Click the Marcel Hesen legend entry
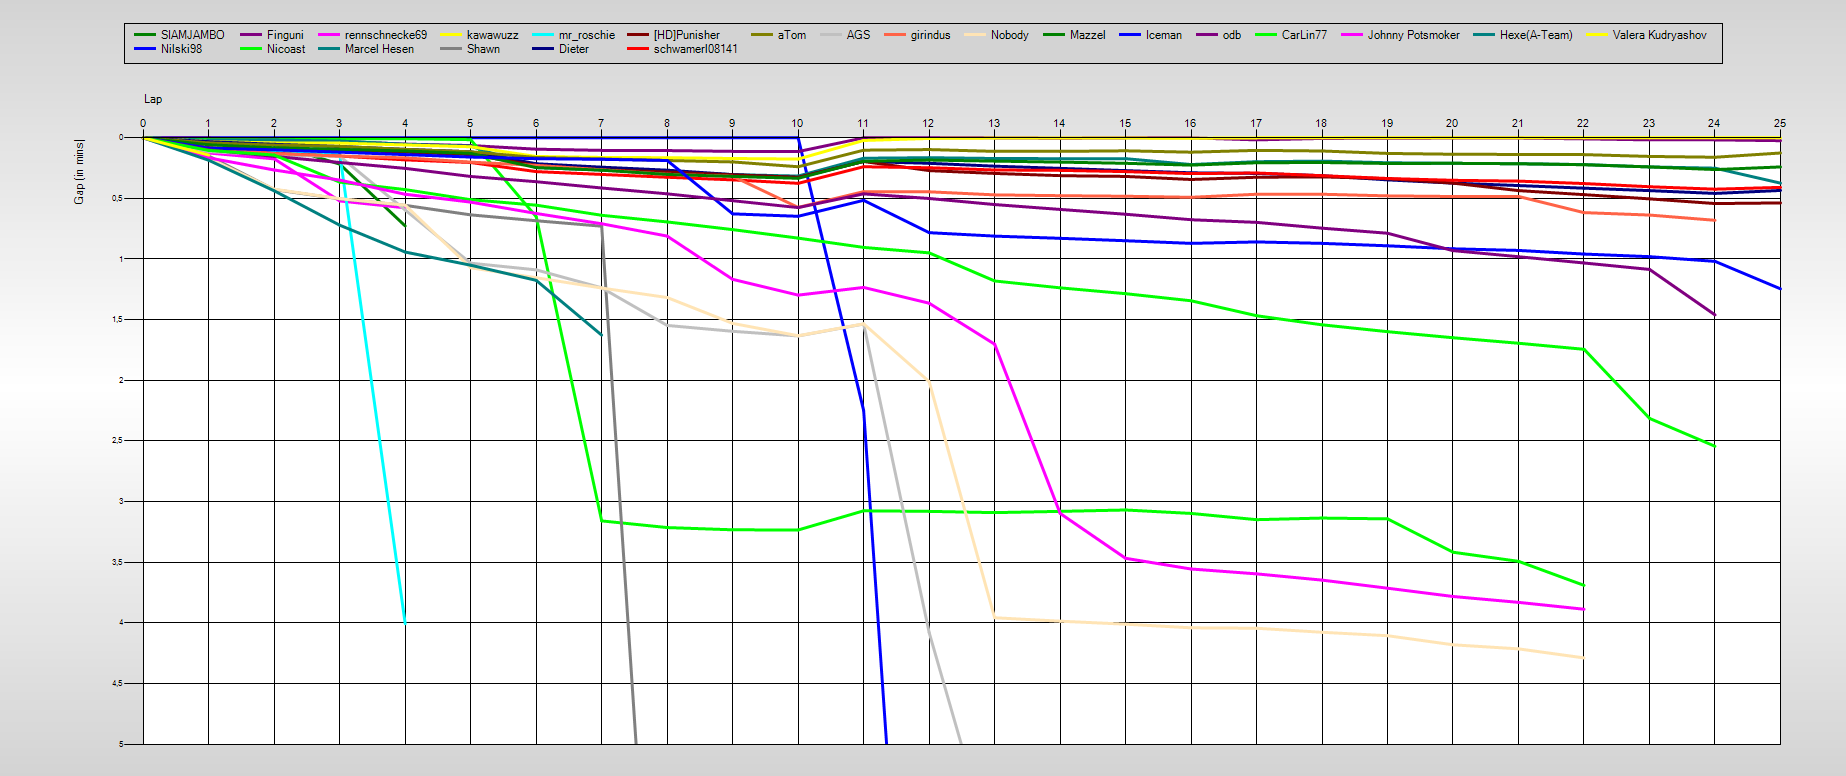 click(x=379, y=49)
